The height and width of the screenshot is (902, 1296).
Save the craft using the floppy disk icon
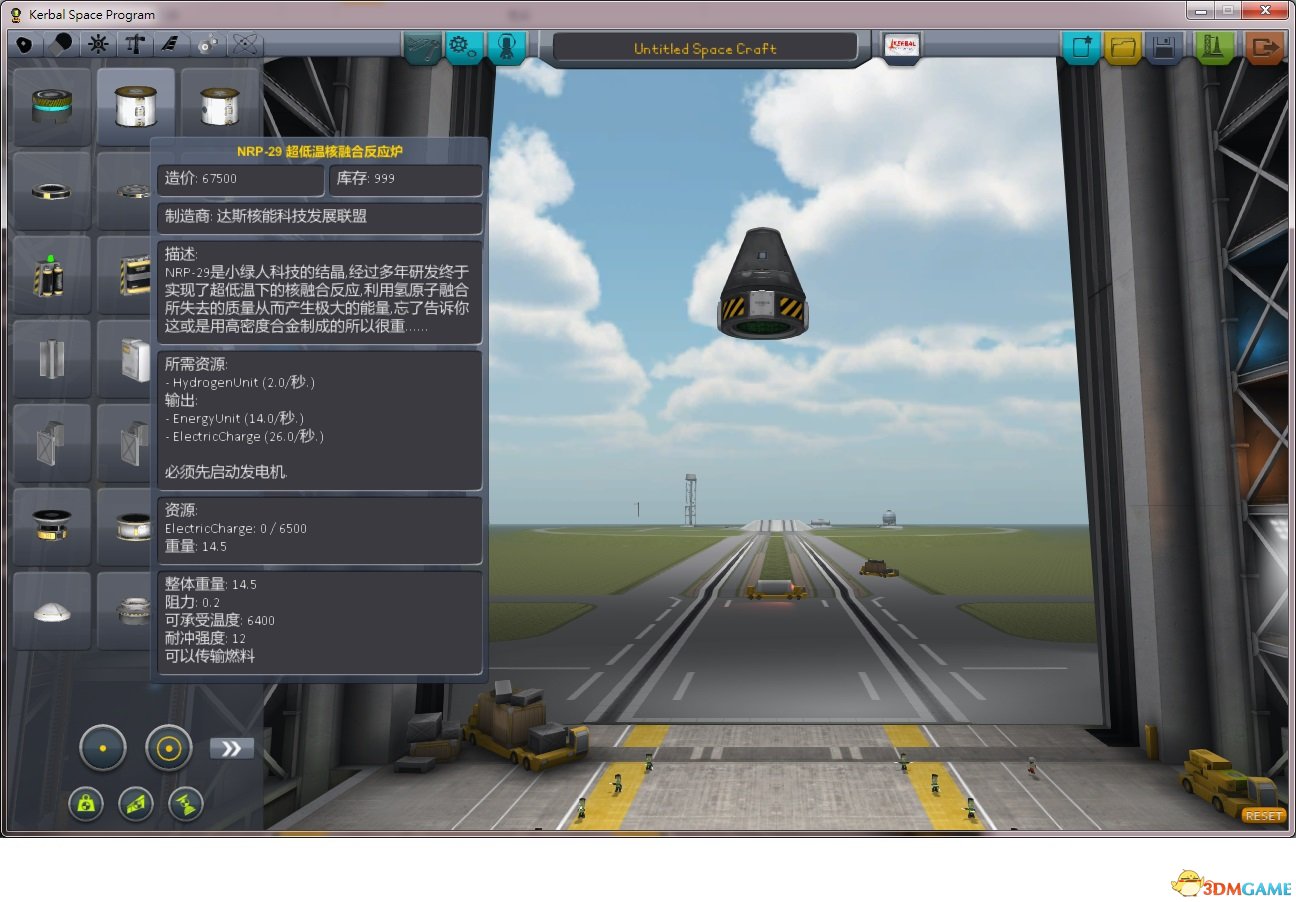click(x=1164, y=47)
